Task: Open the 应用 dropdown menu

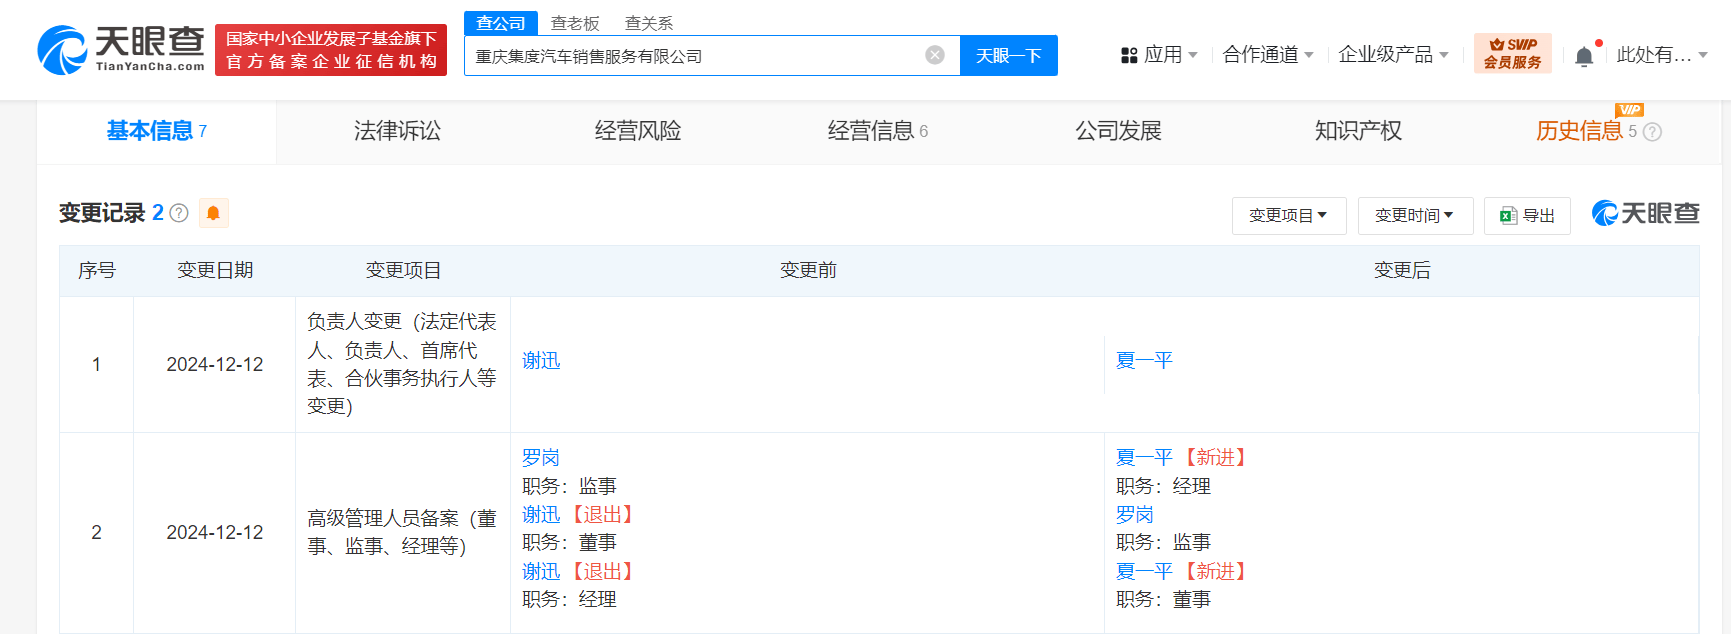Action: click(x=1159, y=55)
